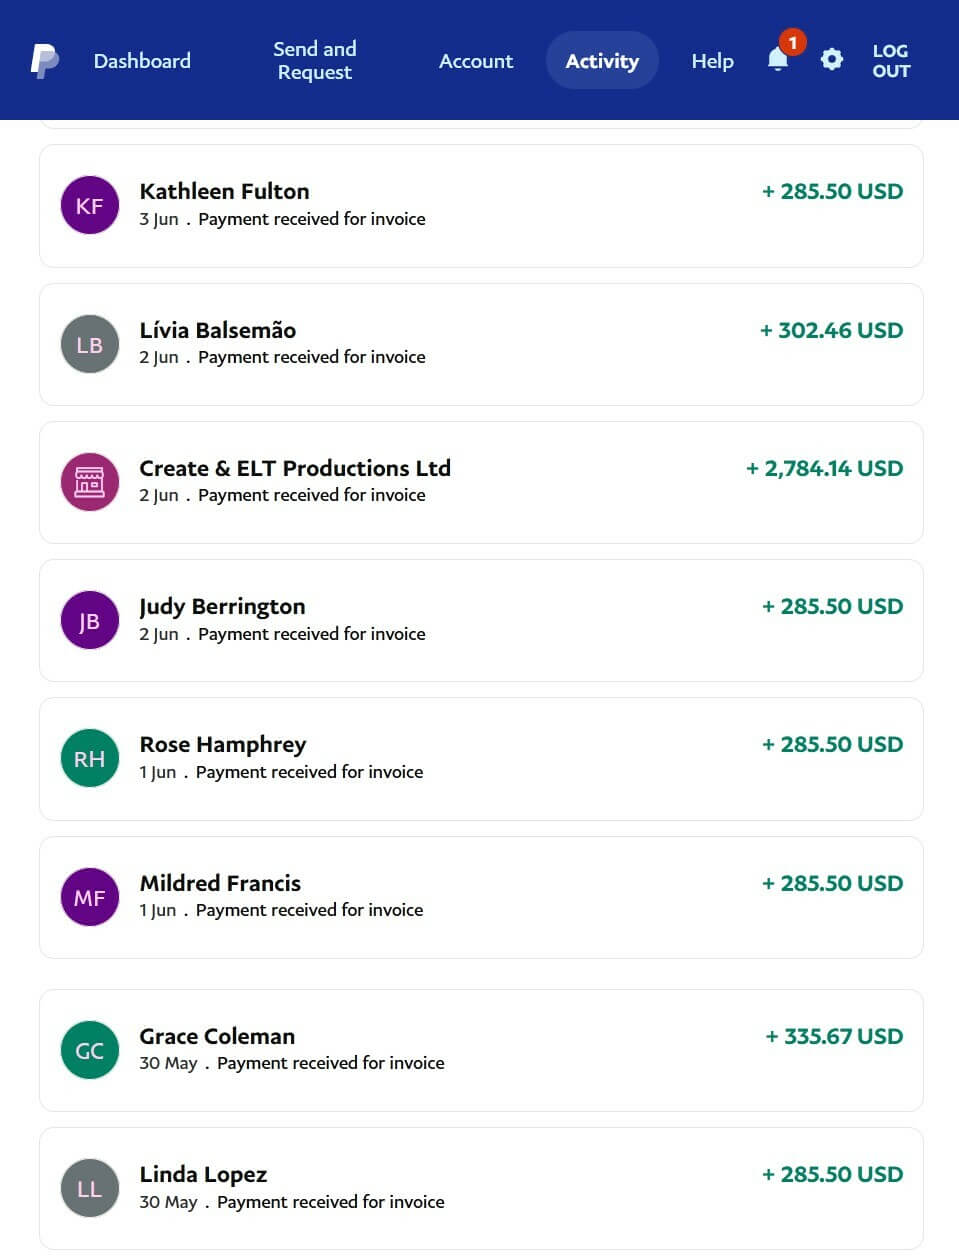Viewport: 959px width, 1257px height.
Task: Switch to the Account tab
Action: (x=476, y=61)
